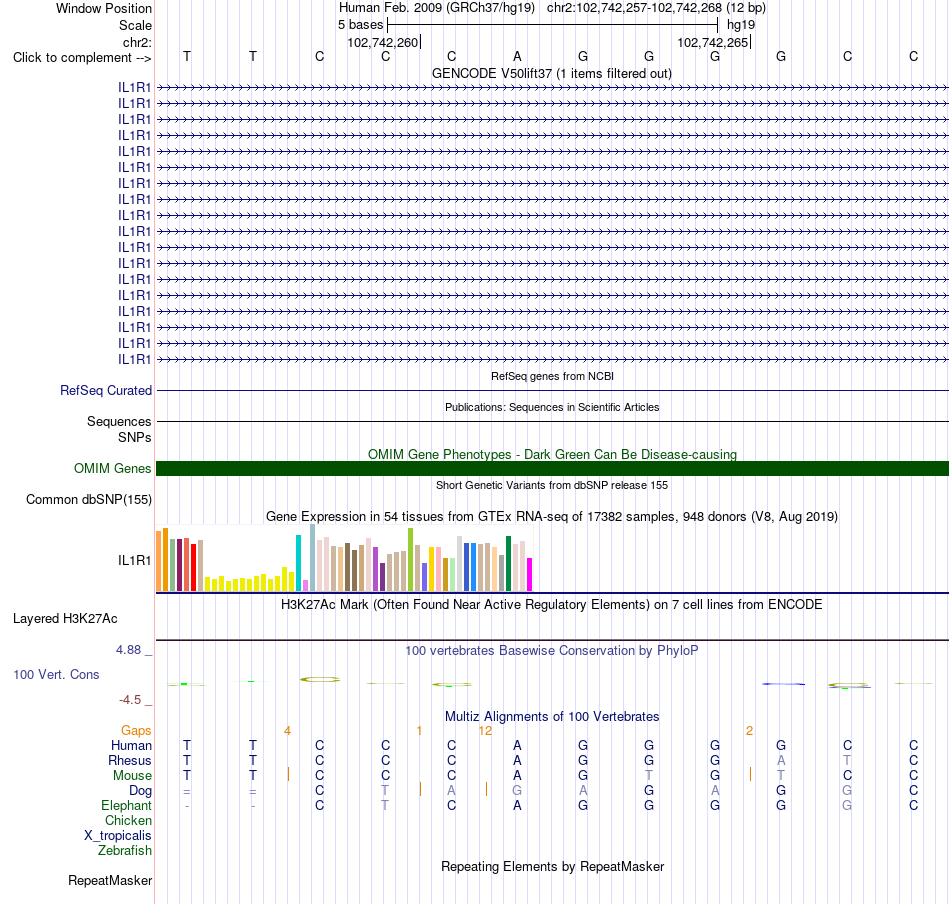This screenshot has width=950, height=904.
Task: Click the magenta bar in the GTEx chart
Action: (530, 574)
